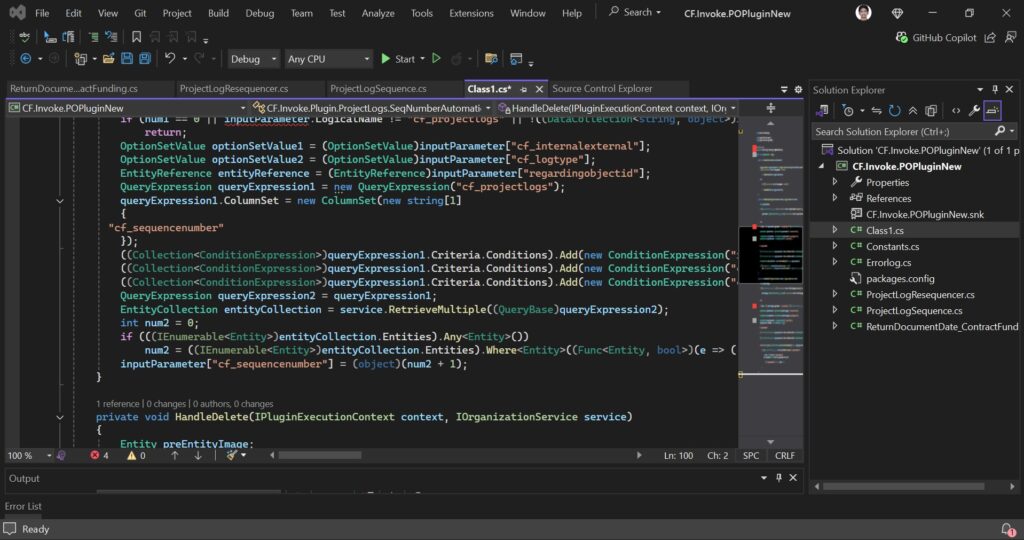Click the Error List panel tab
The height and width of the screenshot is (540, 1024).
[x=23, y=506]
